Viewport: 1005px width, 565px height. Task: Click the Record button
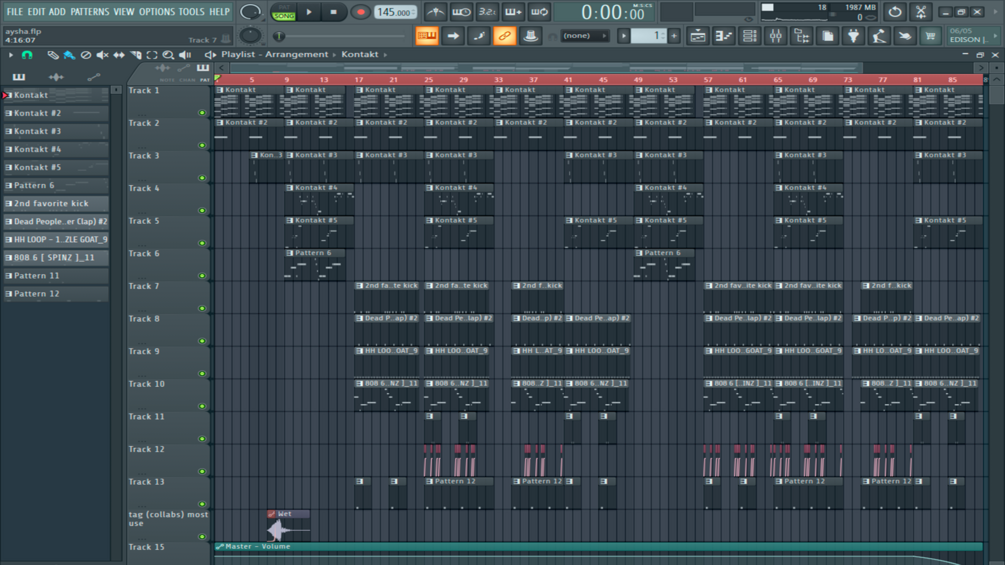(x=360, y=12)
